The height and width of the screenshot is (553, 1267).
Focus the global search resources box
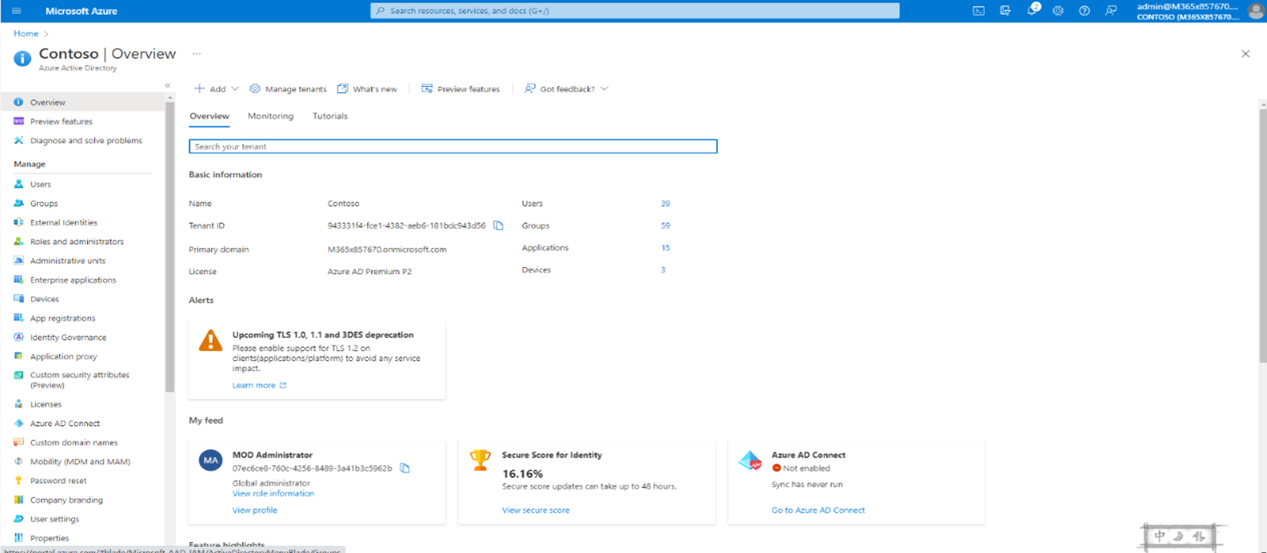(x=635, y=11)
